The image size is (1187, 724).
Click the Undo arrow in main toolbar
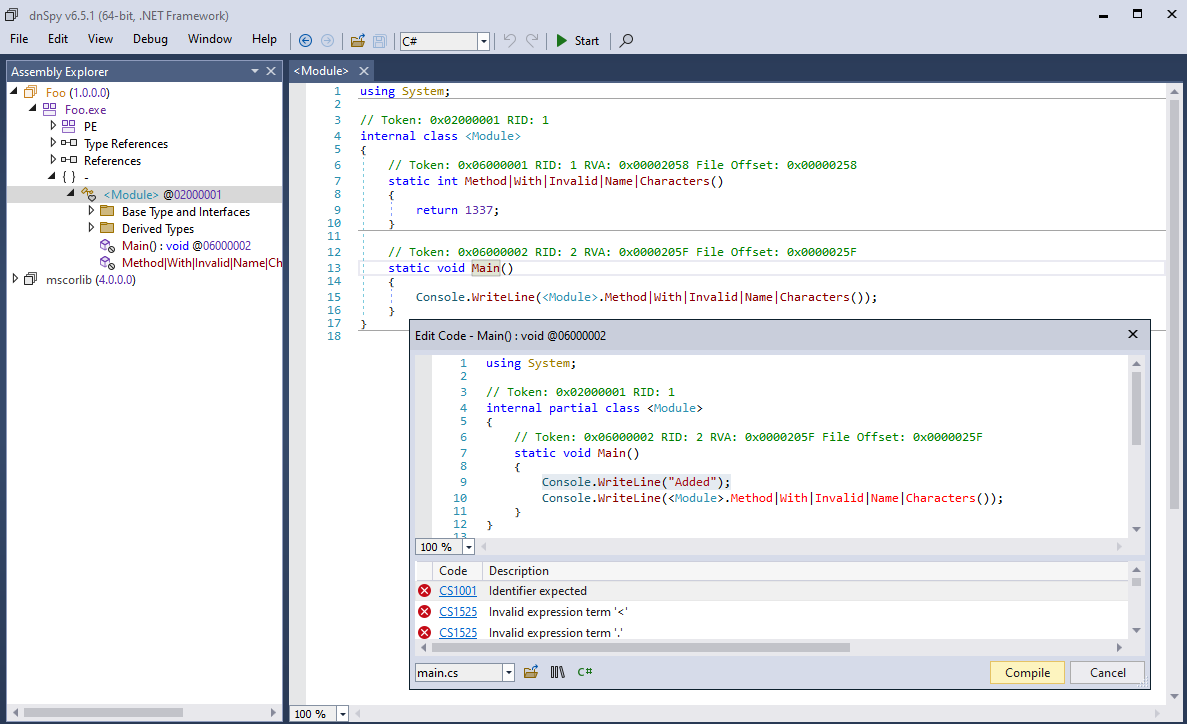coord(510,41)
